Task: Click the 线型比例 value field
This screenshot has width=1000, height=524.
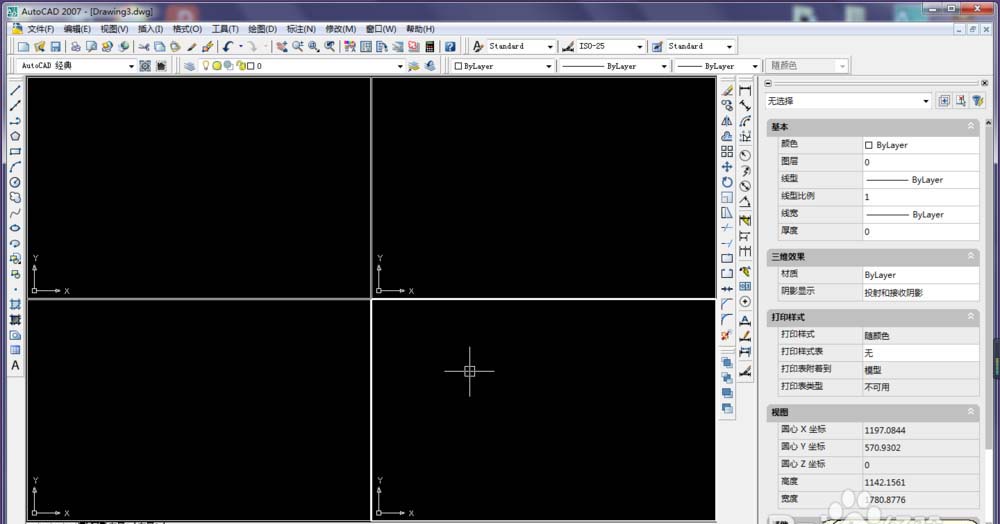Action: [x=920, y=197]
